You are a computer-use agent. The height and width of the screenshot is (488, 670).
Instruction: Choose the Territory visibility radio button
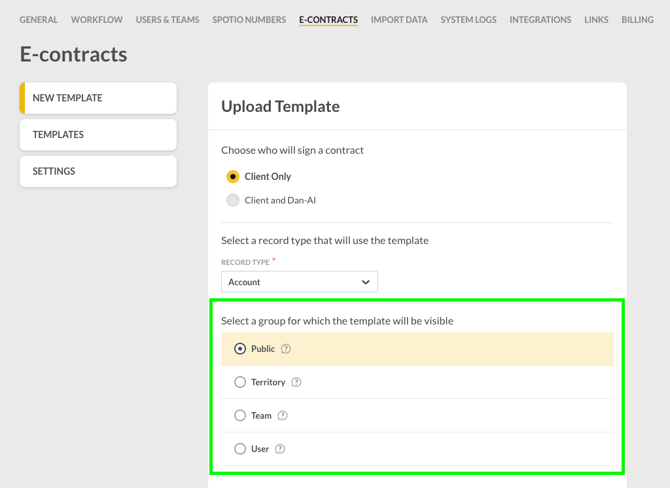coord(240,382)
